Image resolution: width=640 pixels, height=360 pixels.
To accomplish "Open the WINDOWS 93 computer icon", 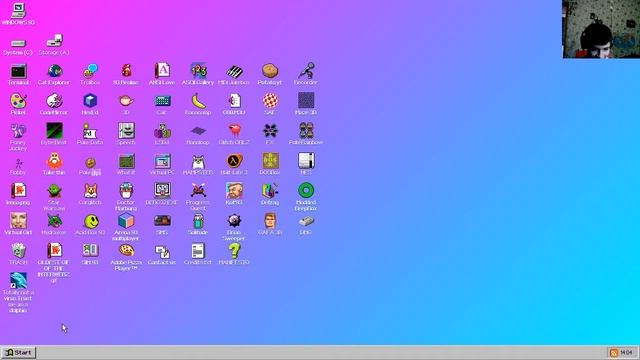I will (x=18, y=11).
